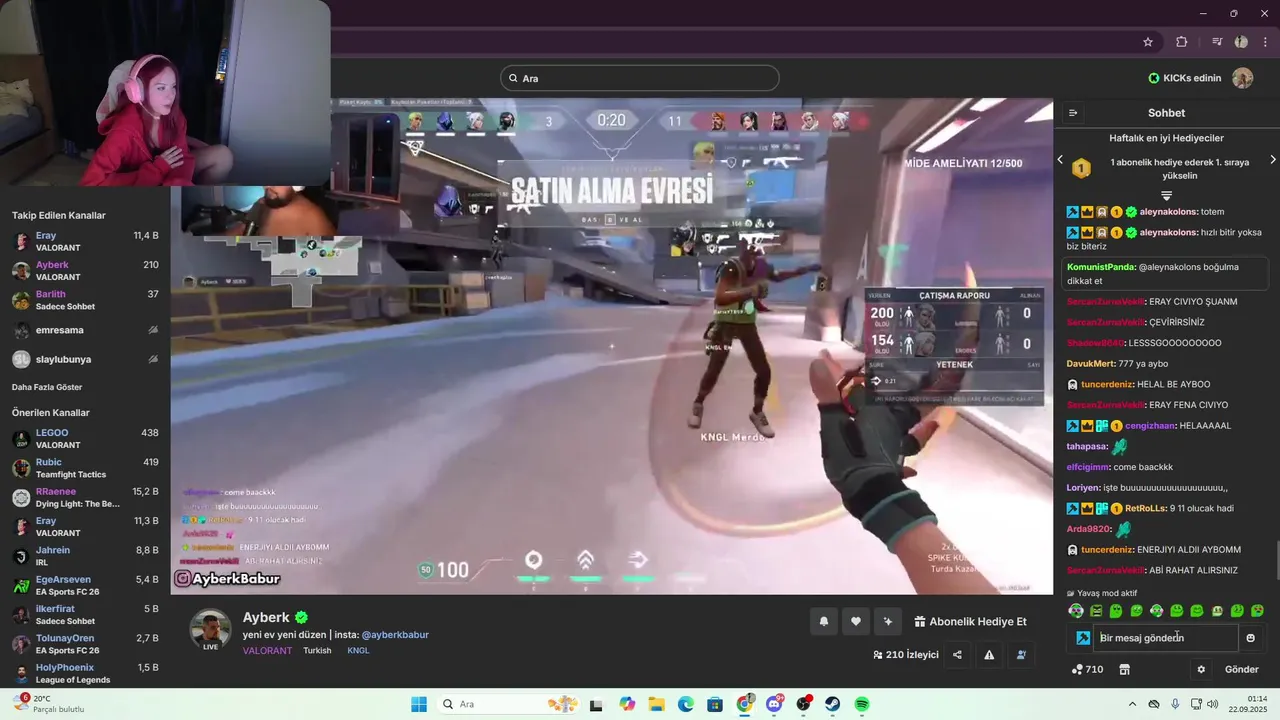Open Windows Start menu

419,704
